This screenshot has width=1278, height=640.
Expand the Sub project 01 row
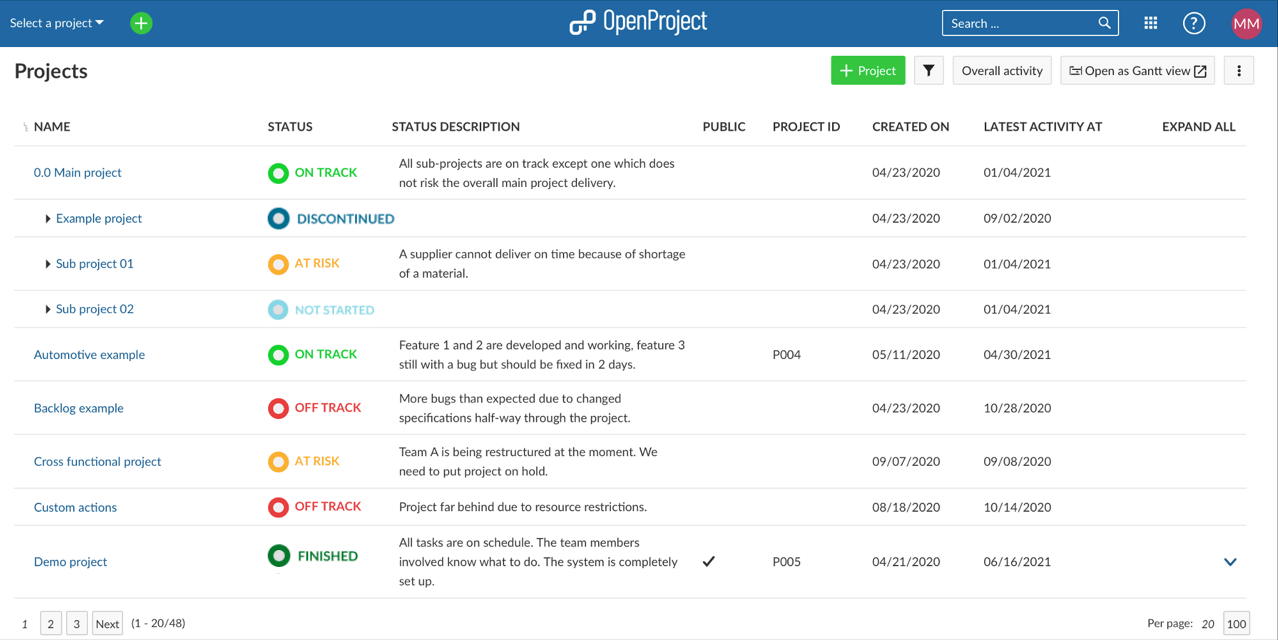click(x=48, y=264)
